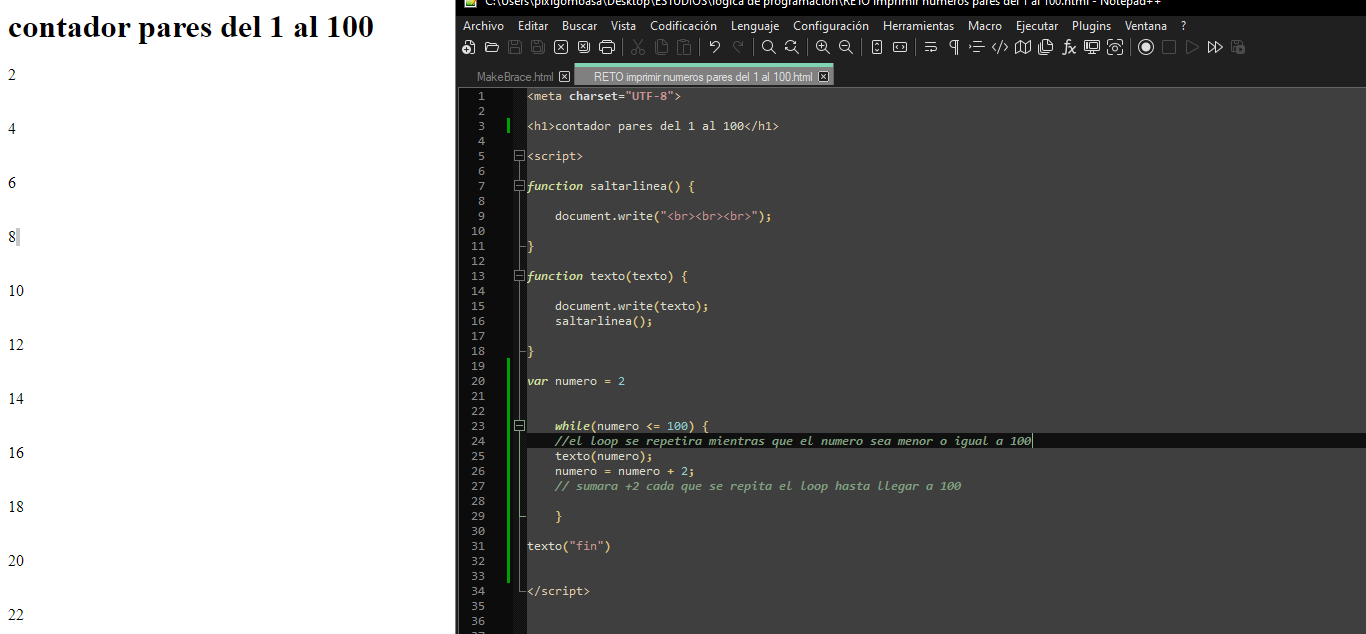Switch to the MakeBrace.html tab
The image size is (1366, 634).
pos(514,77)
